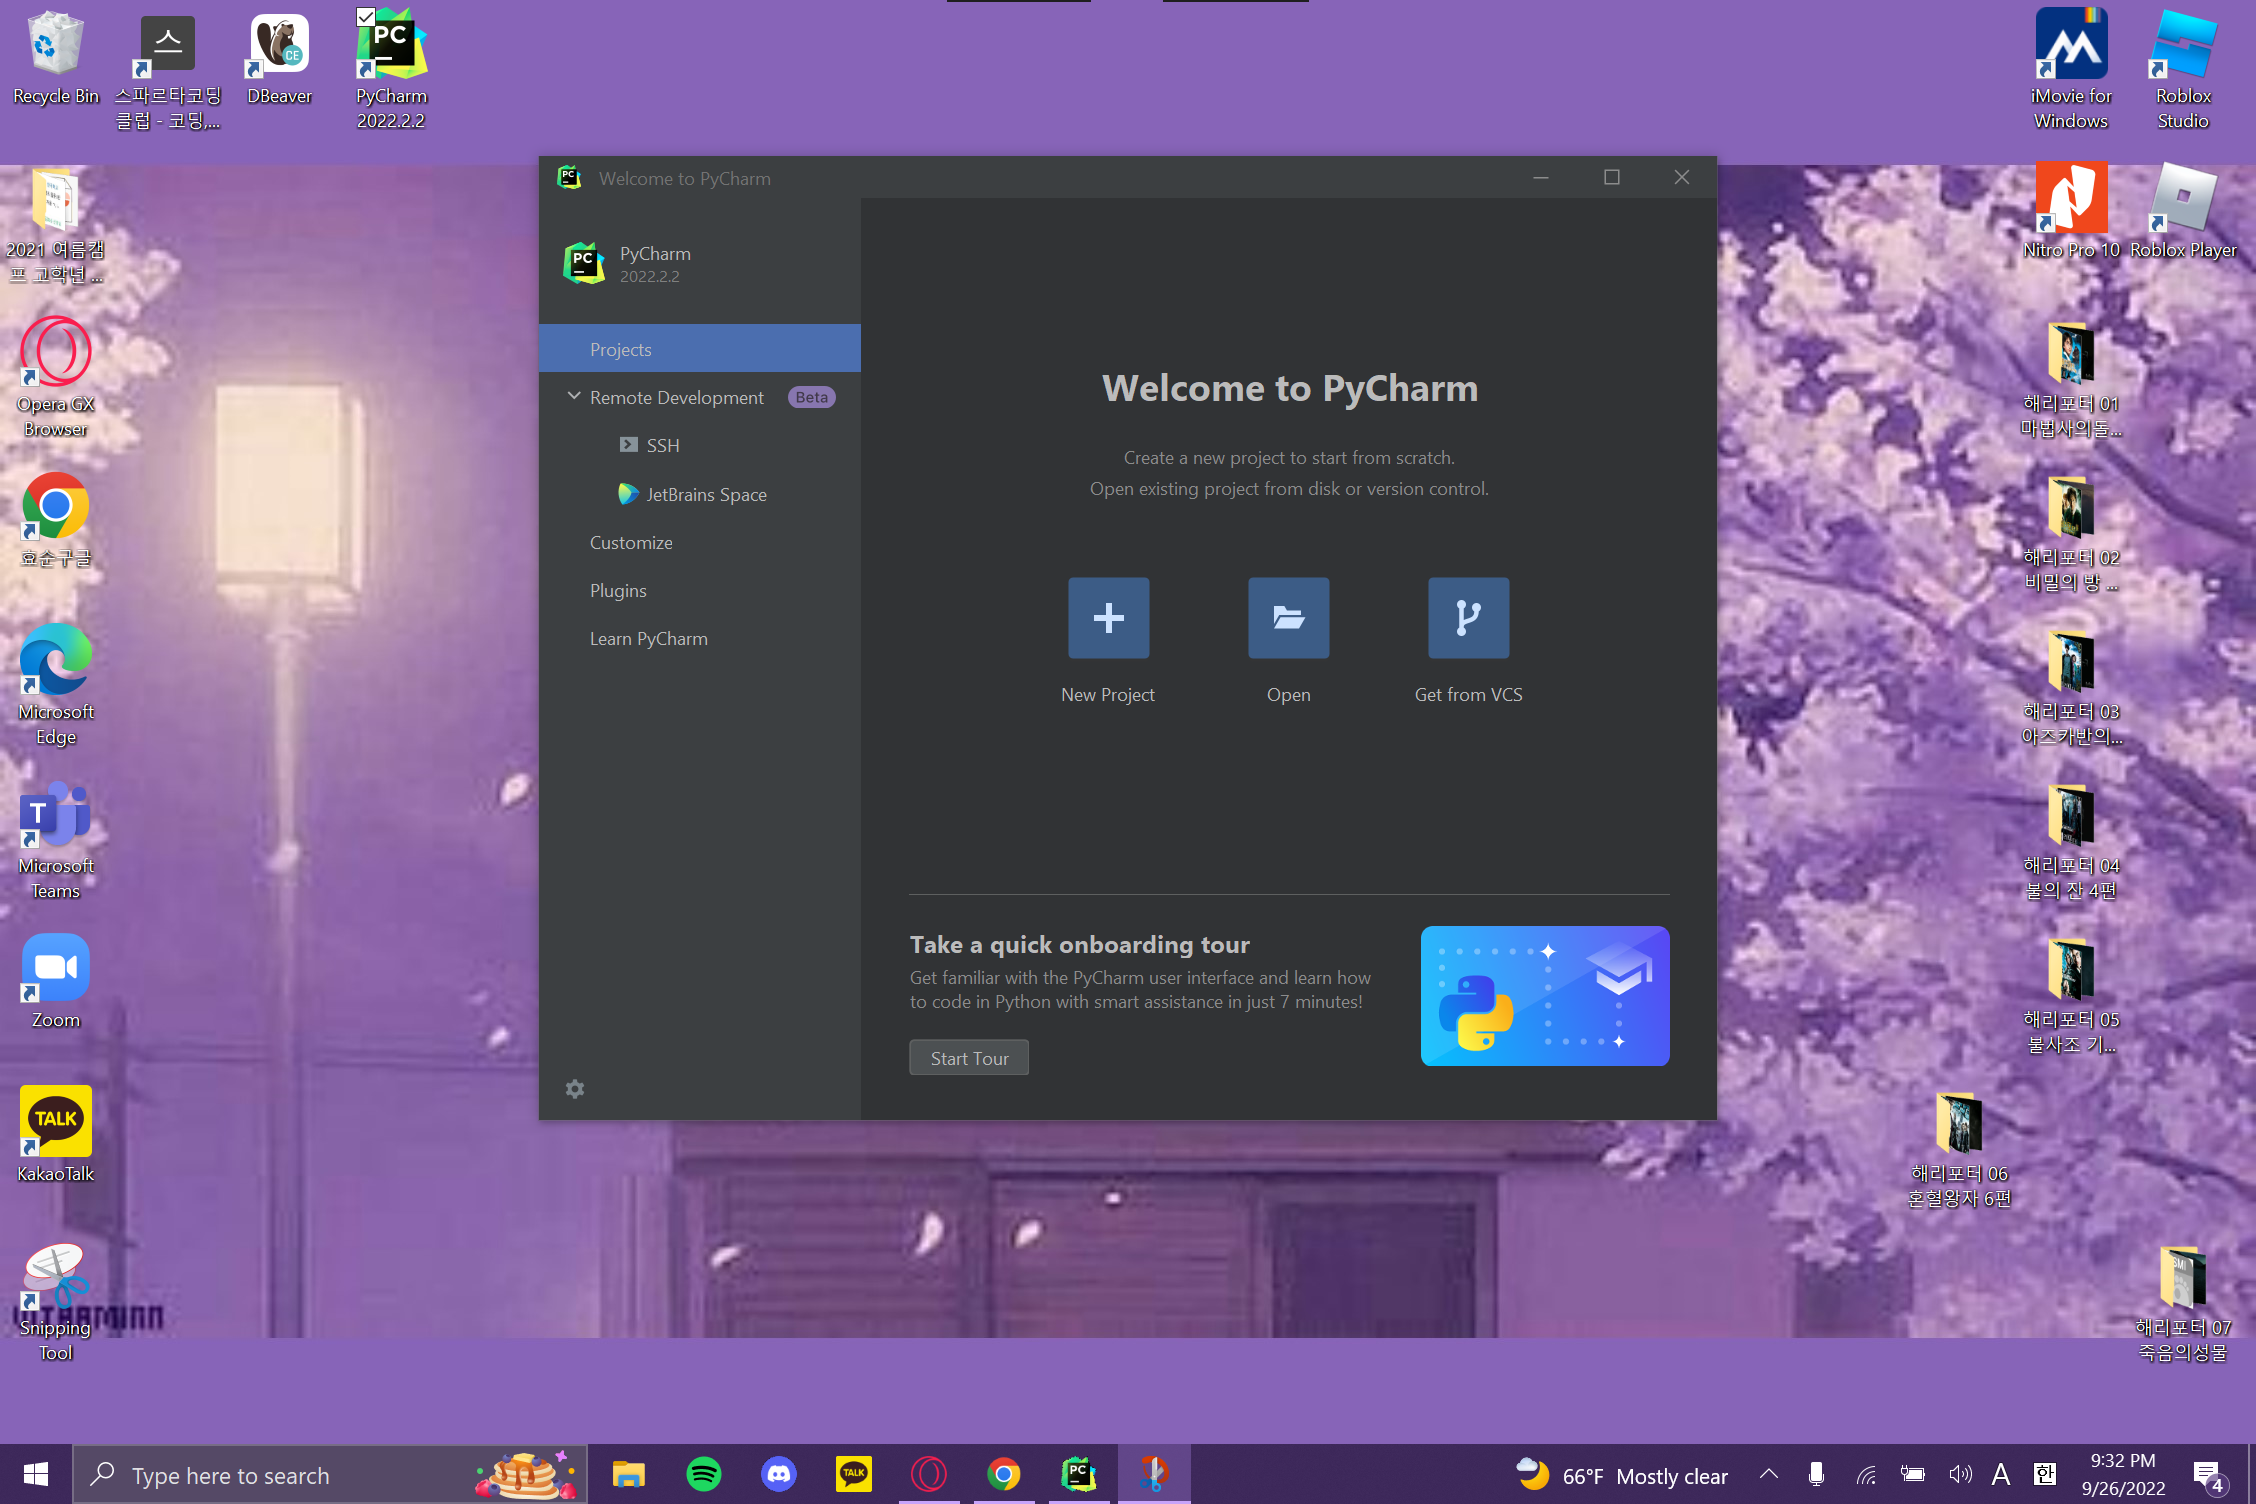Select the Recycle Bin desktop icon

(56, 58)
